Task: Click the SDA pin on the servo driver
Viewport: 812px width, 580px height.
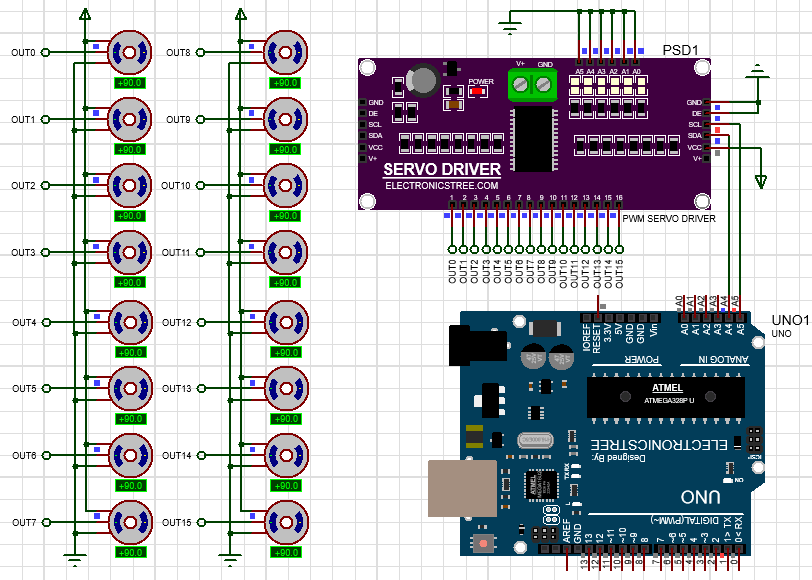Action: pos(364,137)
